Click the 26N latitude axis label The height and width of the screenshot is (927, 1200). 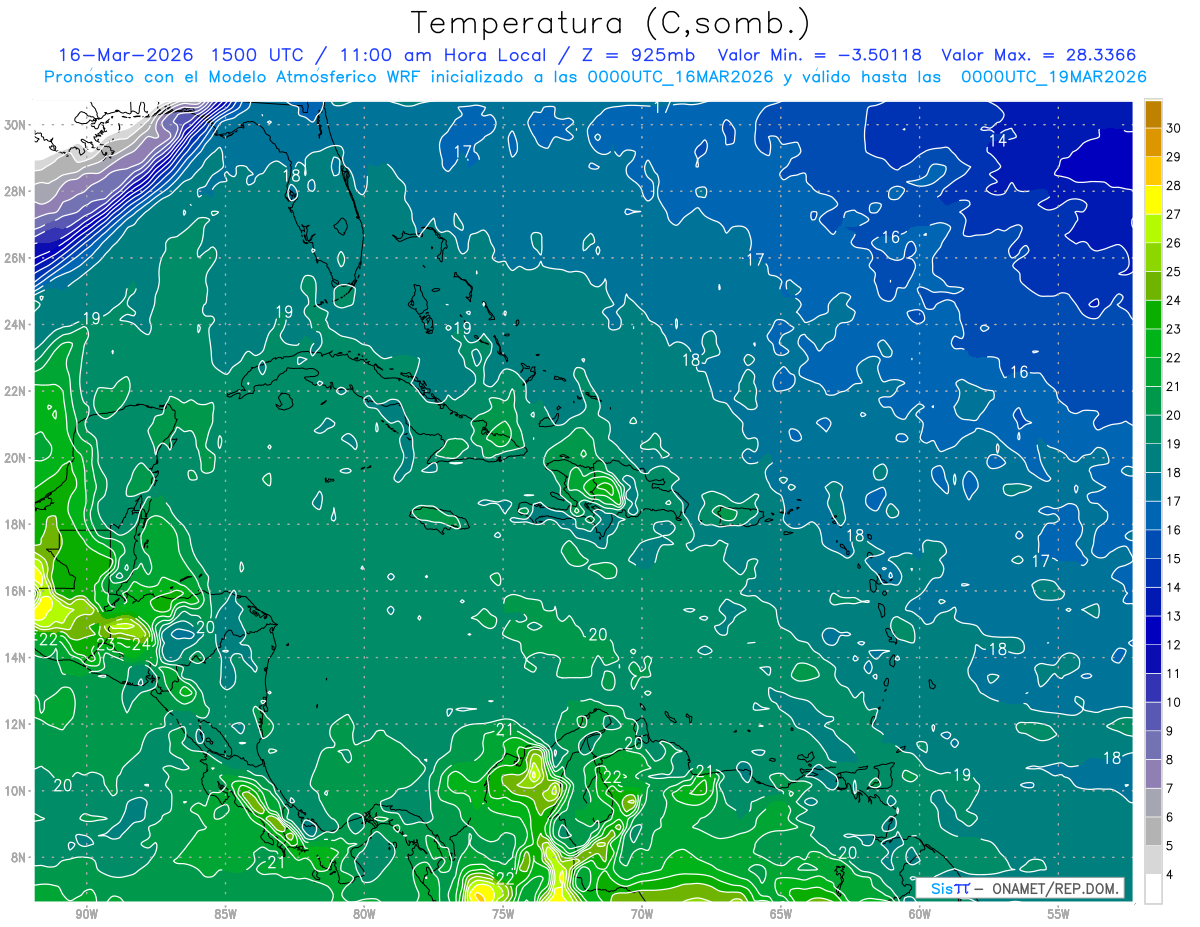pos(16,258)
